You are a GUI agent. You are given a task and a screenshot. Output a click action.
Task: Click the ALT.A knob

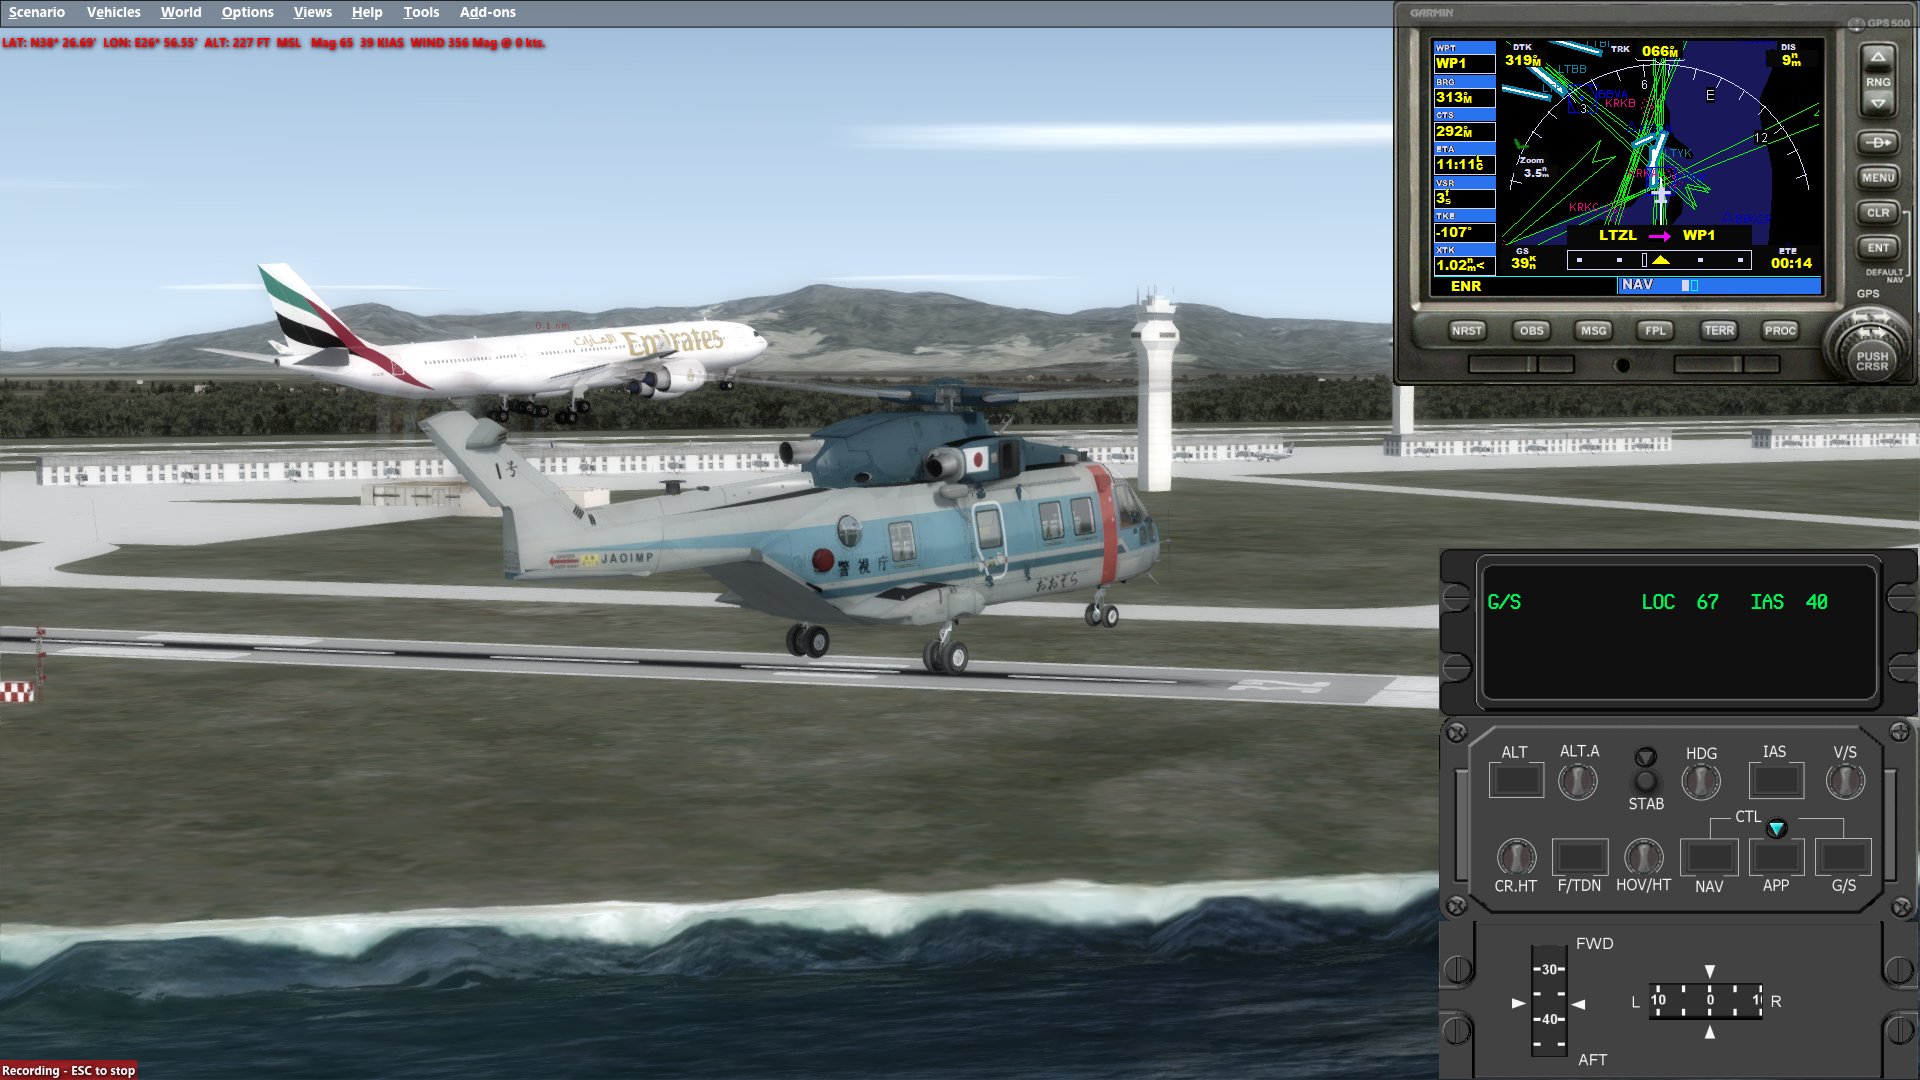point(1578,781)
